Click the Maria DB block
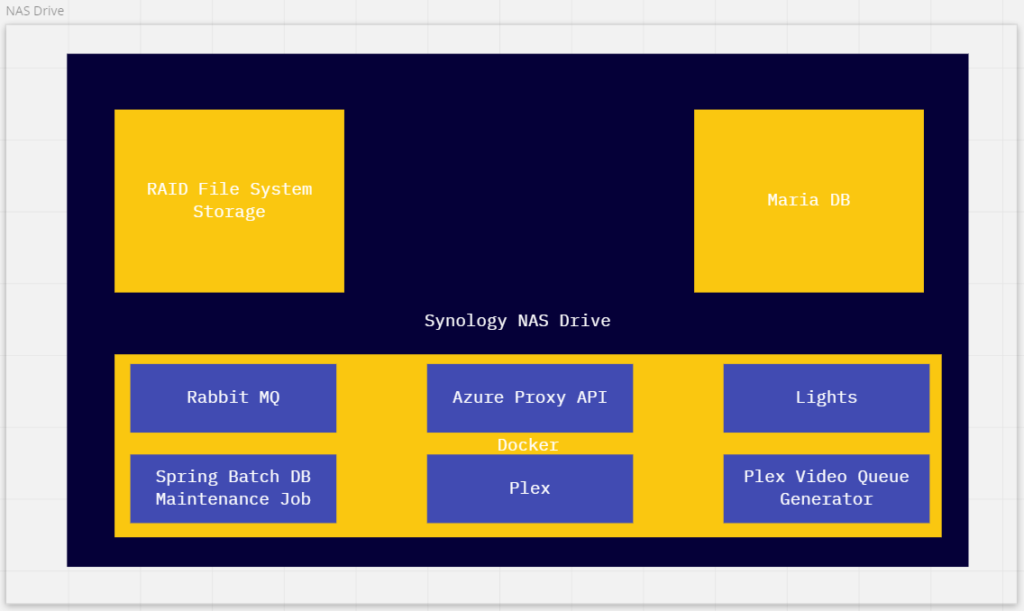 pos(808,200)
